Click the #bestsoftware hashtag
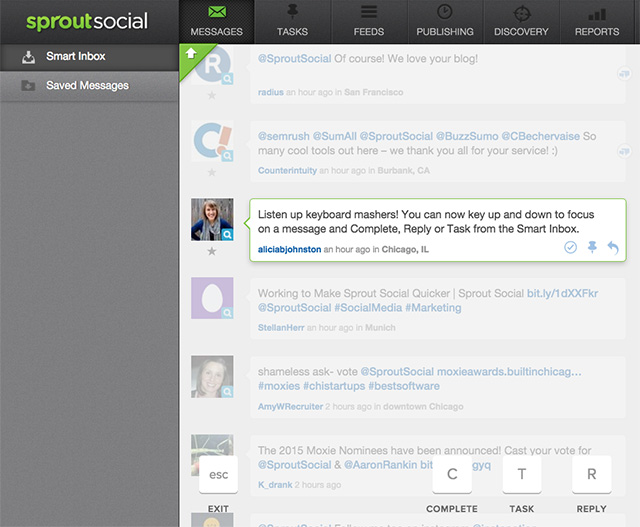 pyautogui.click(x=404, y=386)
